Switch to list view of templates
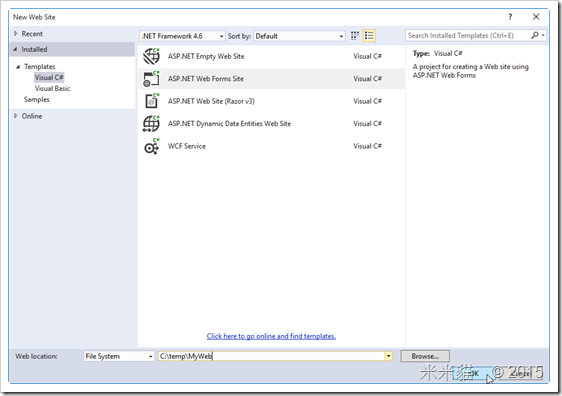 (369, 35)
